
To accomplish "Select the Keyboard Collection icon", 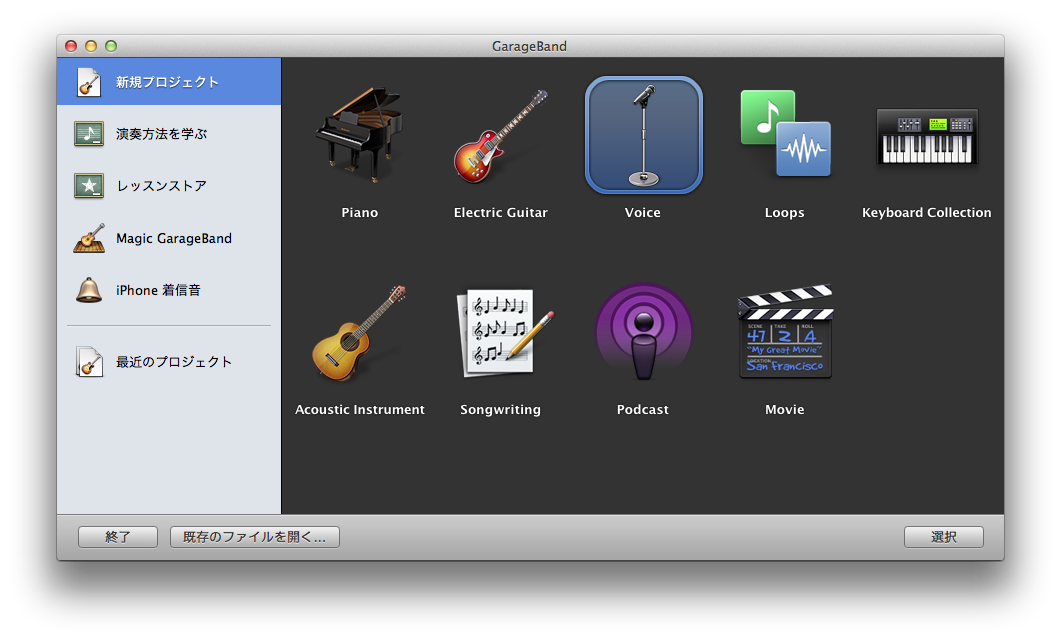I will point(927,136).
